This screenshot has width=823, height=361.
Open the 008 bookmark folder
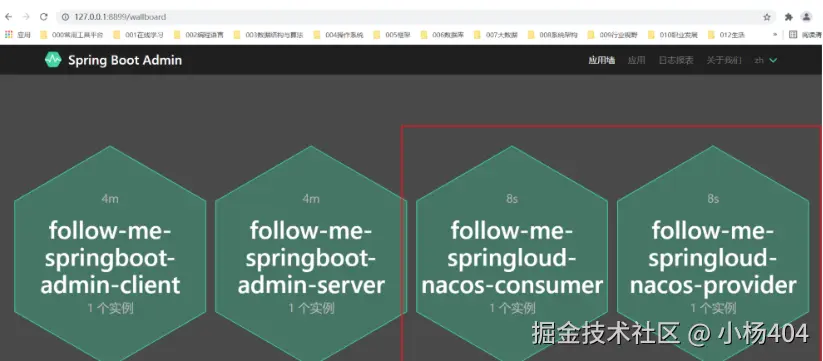[553, 35]
